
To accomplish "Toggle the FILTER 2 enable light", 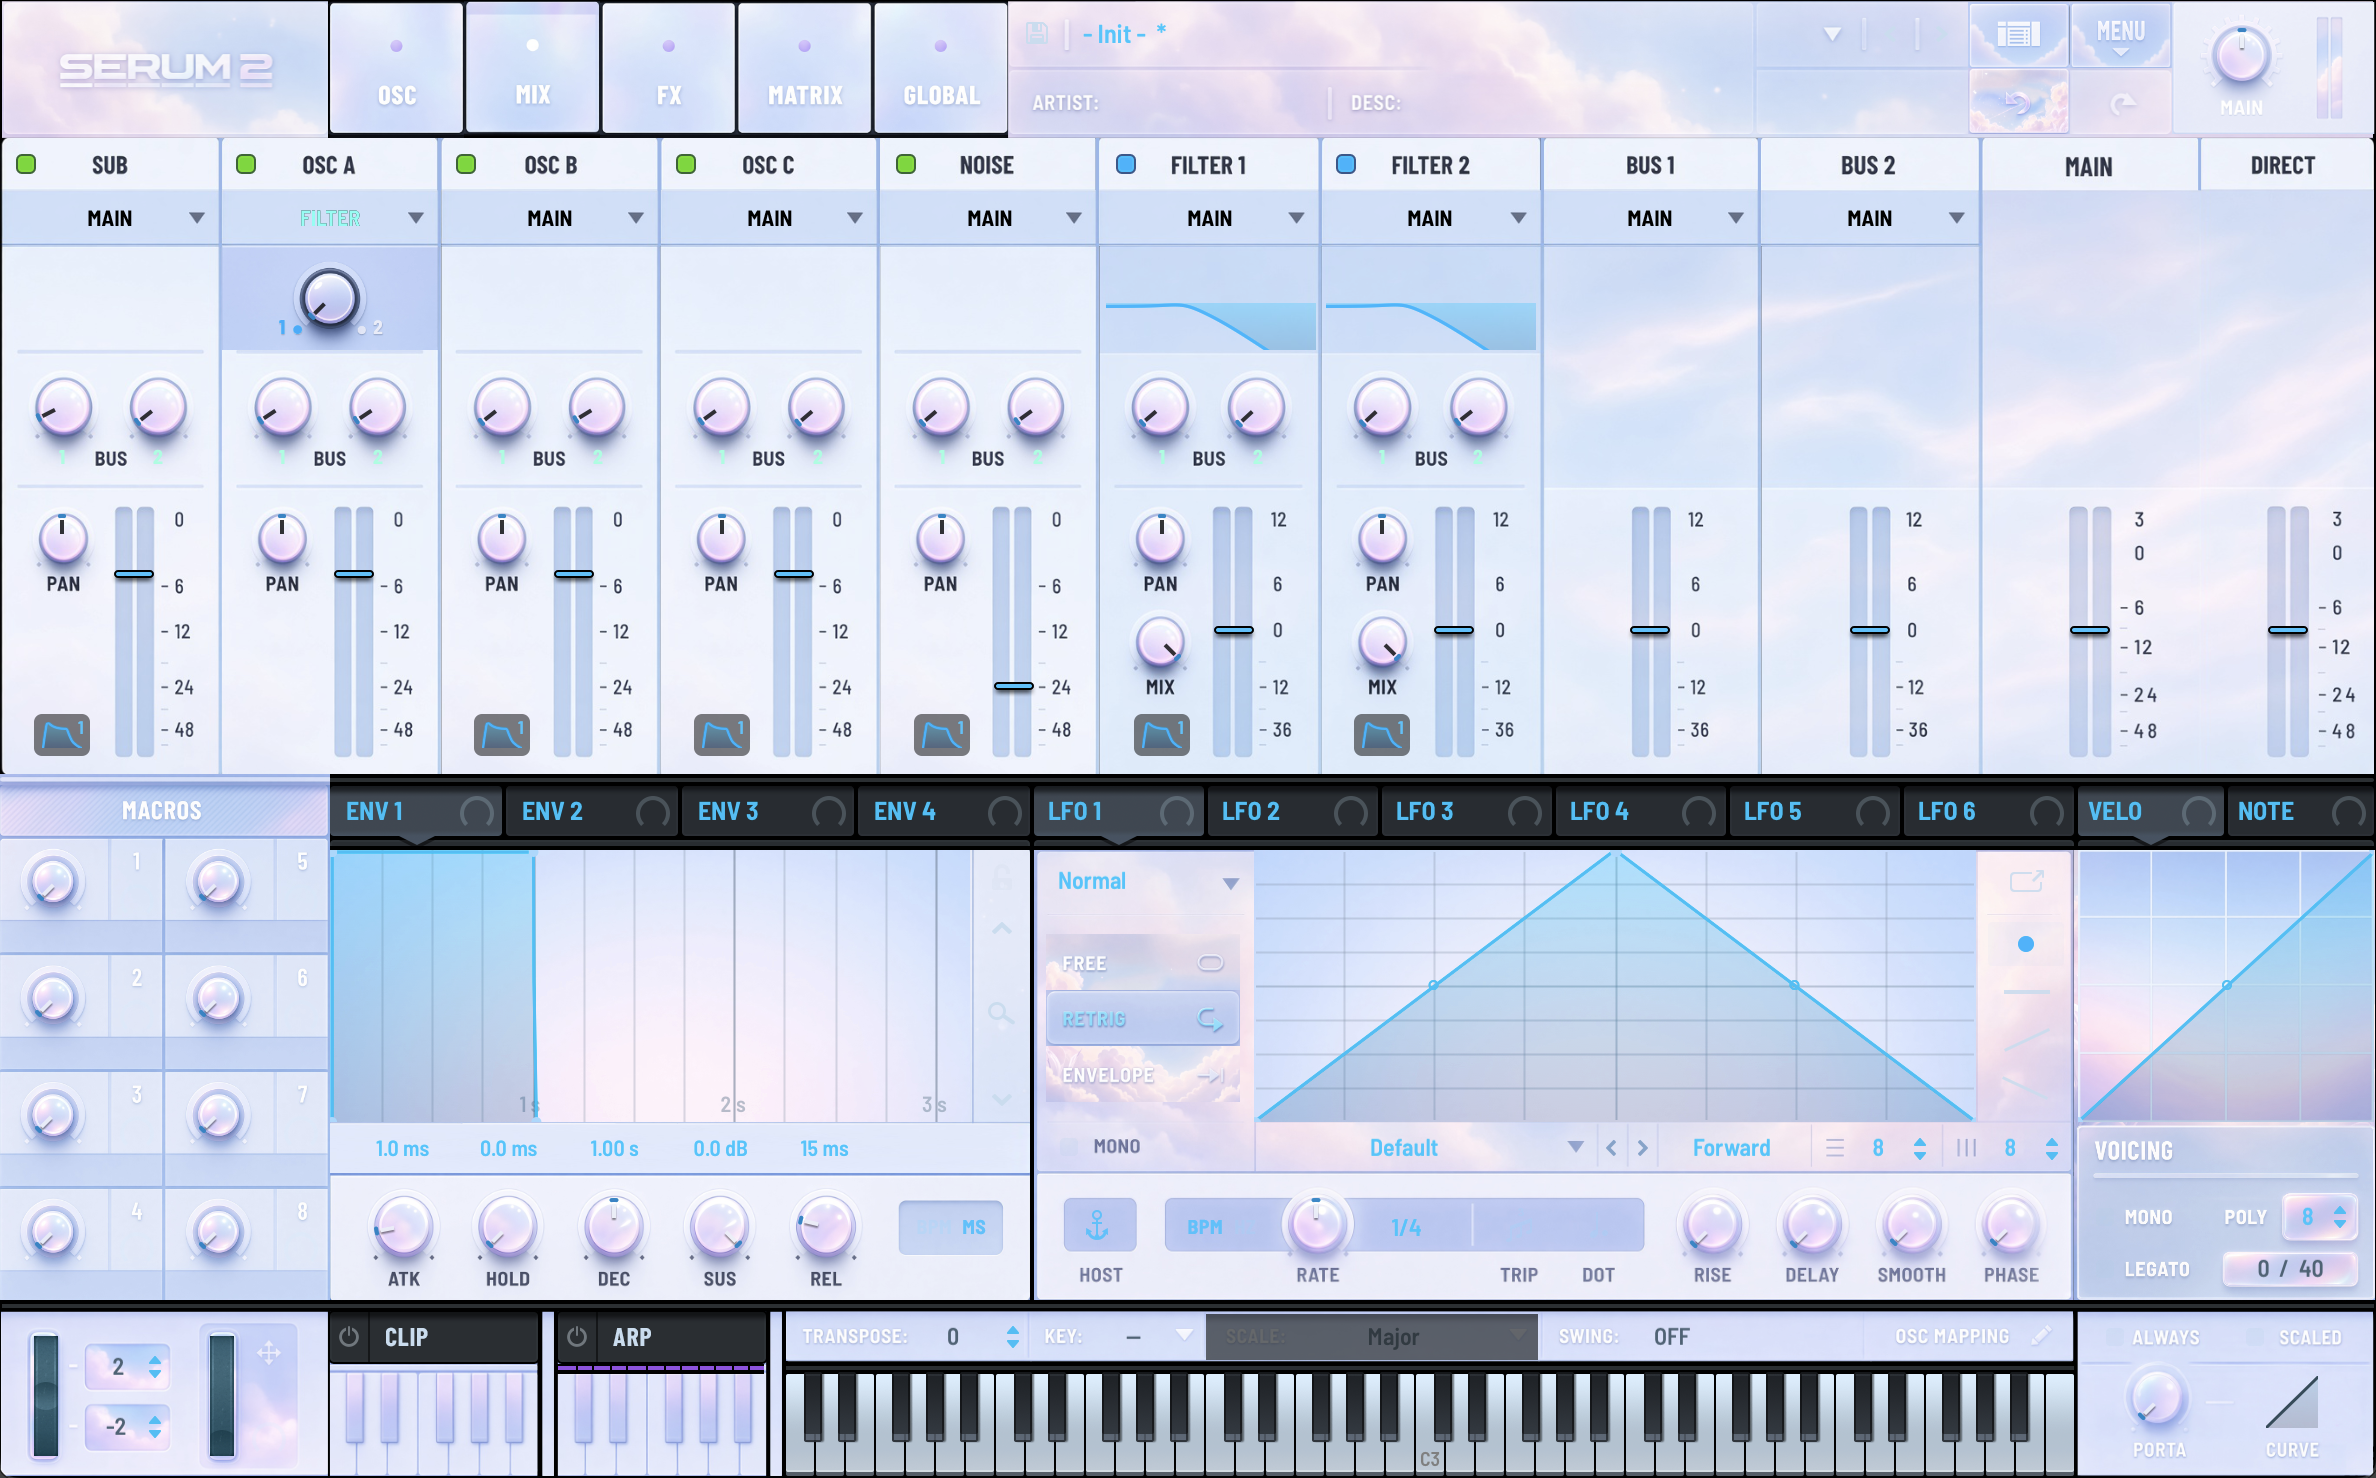I will coord(1346,164).
